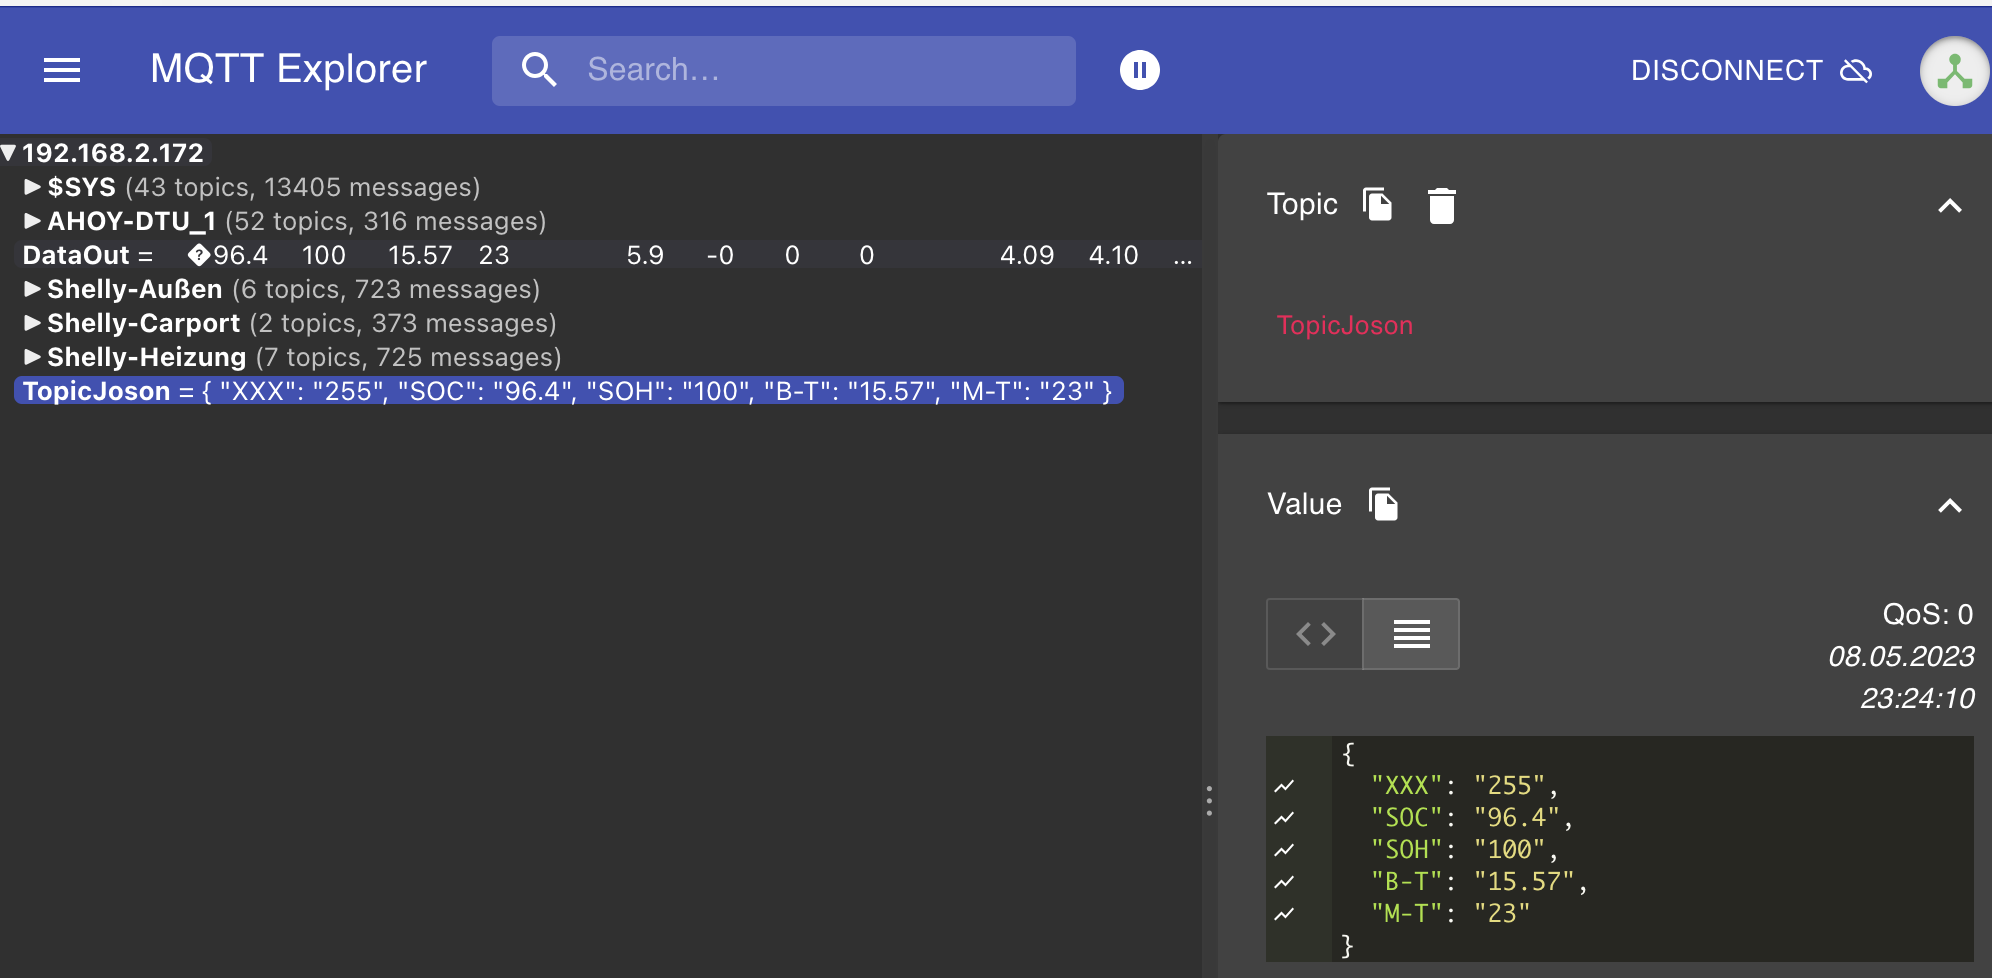The height and width of the screenshot is (978, 1992).
Task: Click the DISCONNECT button
Action: tap(1750, 70)
